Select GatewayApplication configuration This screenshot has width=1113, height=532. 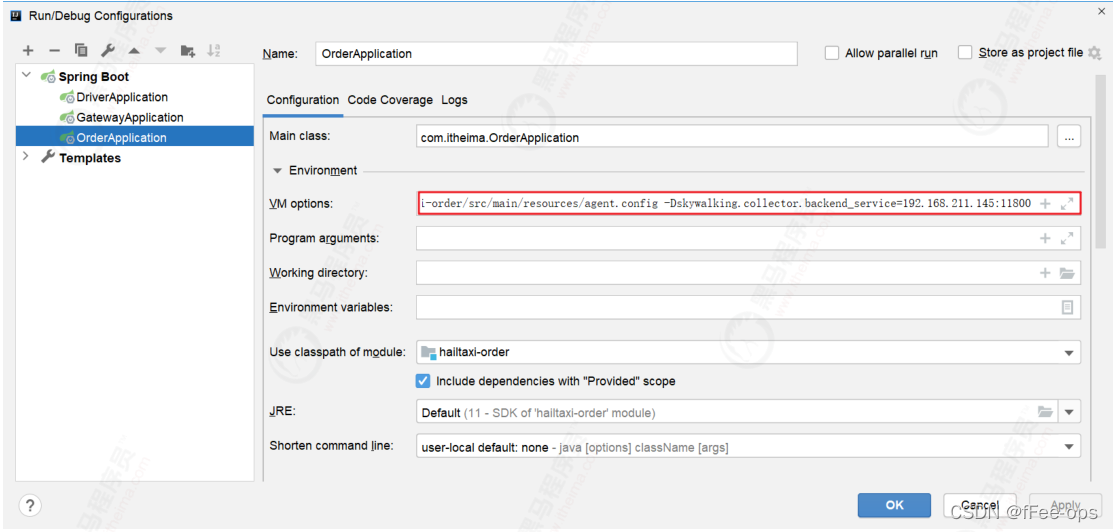click(130, 117)
